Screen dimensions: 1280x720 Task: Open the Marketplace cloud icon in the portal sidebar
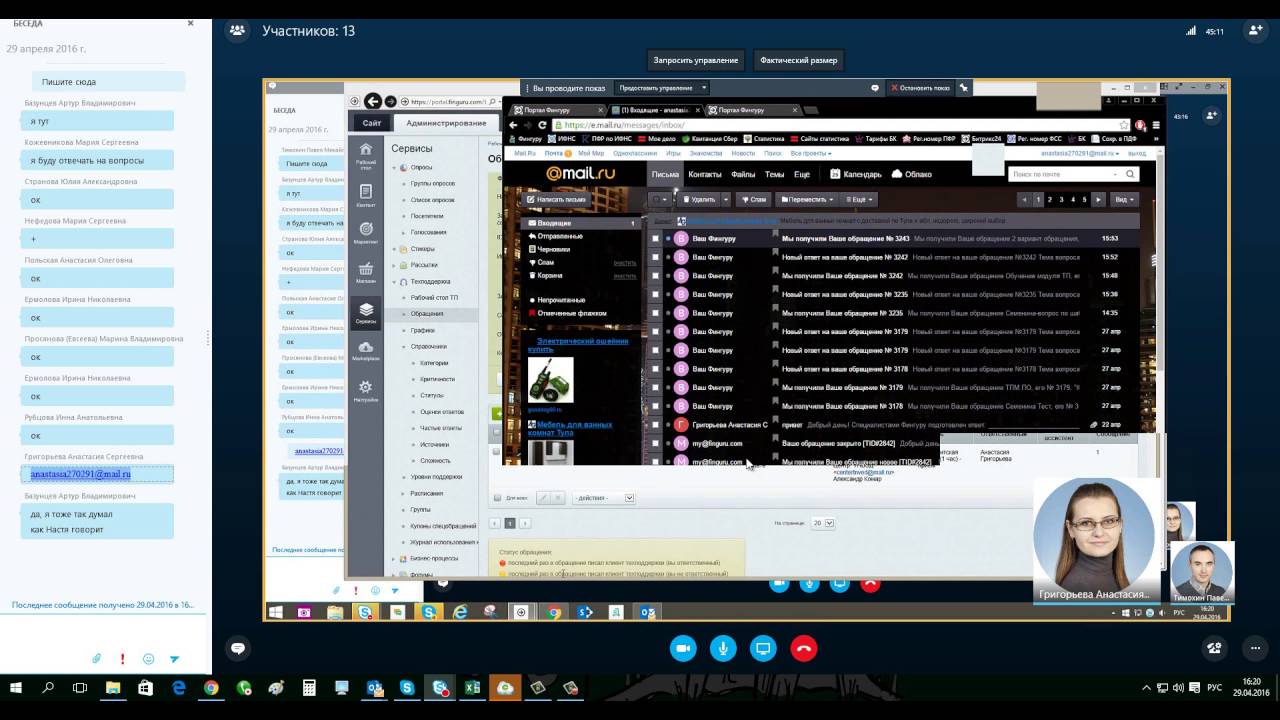(366, 350)
